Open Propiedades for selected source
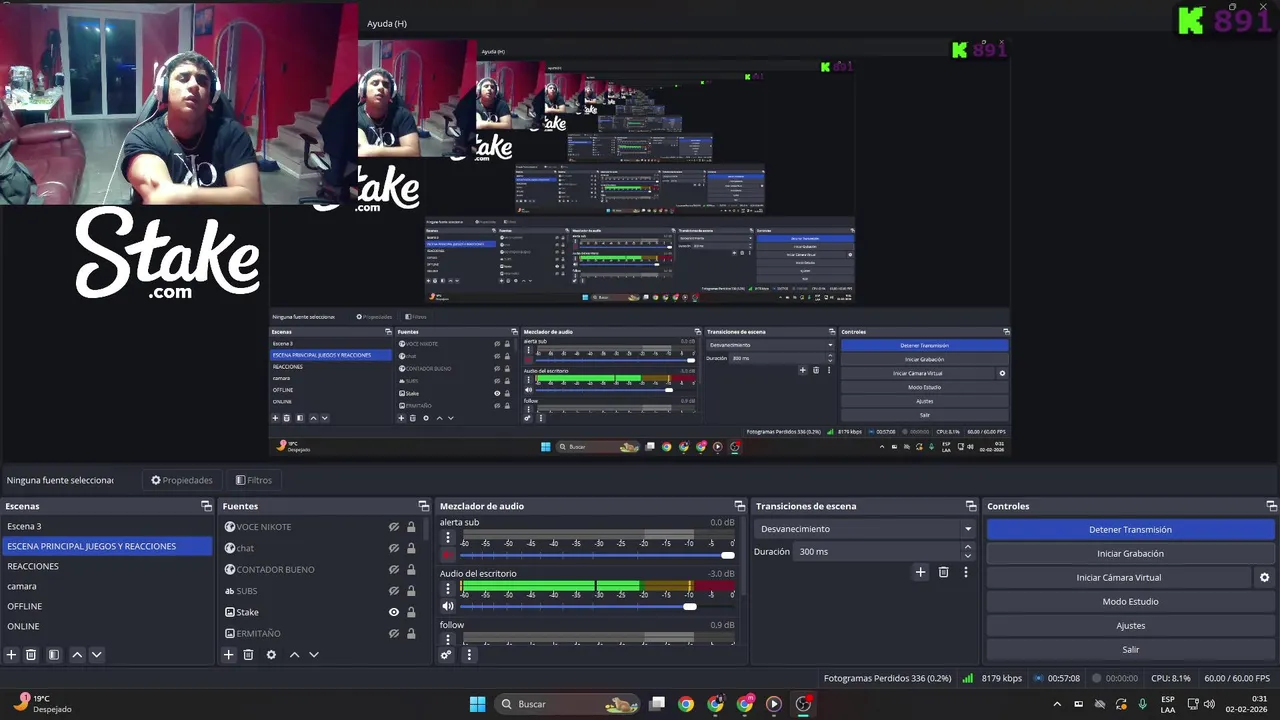The image size is (1280, 720). pyautogui.click(x=182, y=480)
